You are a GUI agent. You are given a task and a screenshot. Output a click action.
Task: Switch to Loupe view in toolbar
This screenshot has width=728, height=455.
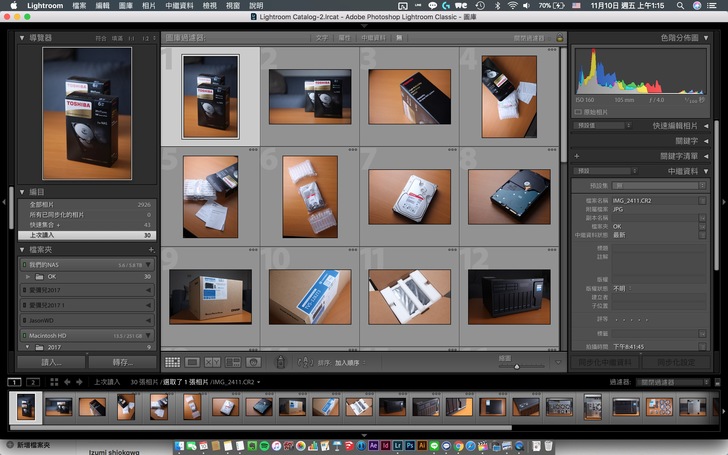[x=194, y=362]
